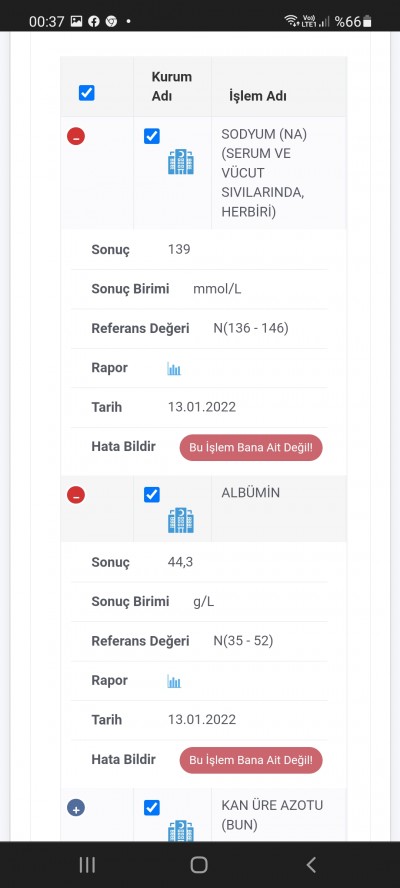The width and height of the screenshot is (400, 888).
Task: Click 'Bu İşlem Bana Ait Değil!' under Albümin
Action: tap(251, 760)
